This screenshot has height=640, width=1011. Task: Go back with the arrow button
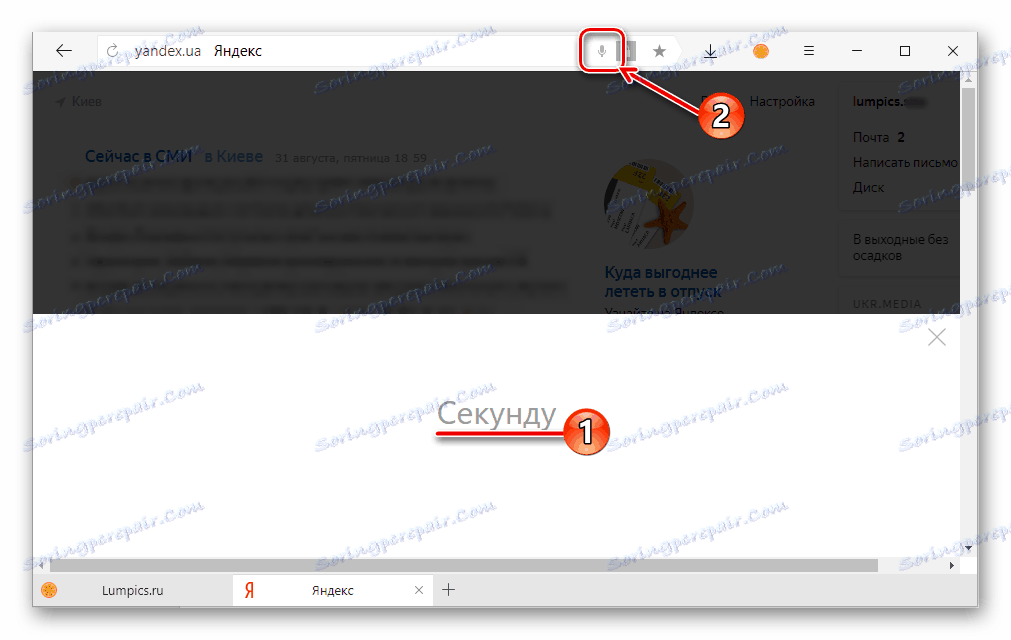click(x=63, y=51)
